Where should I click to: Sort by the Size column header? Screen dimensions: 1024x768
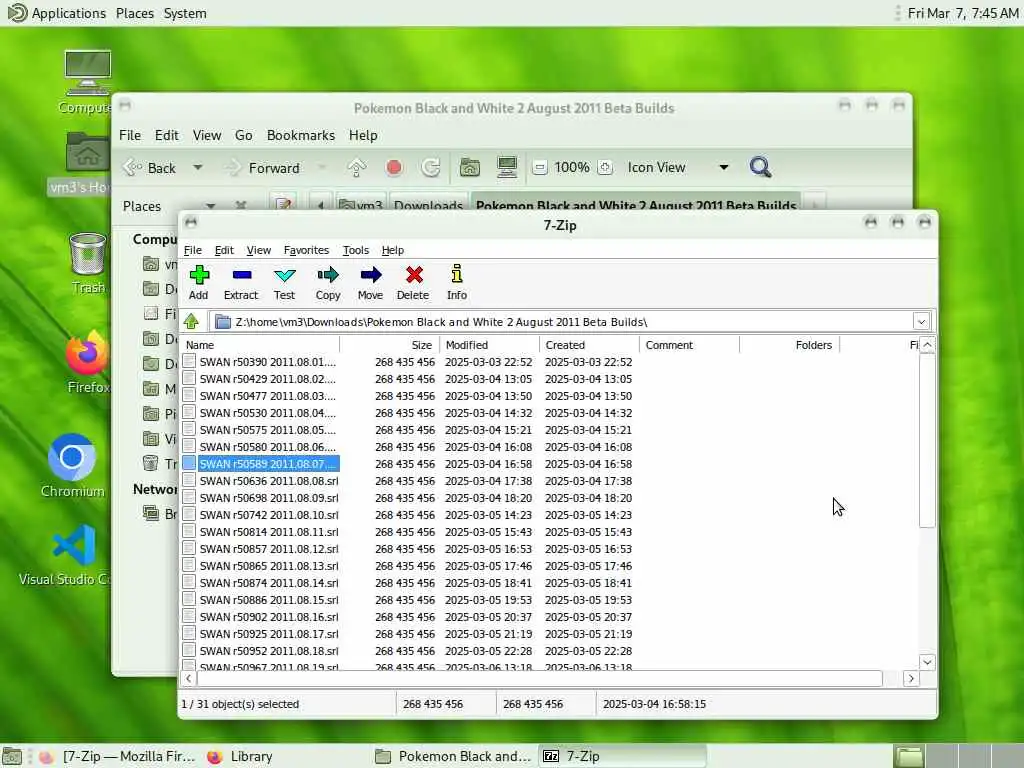pyautogui.click(x=389, y=345)
